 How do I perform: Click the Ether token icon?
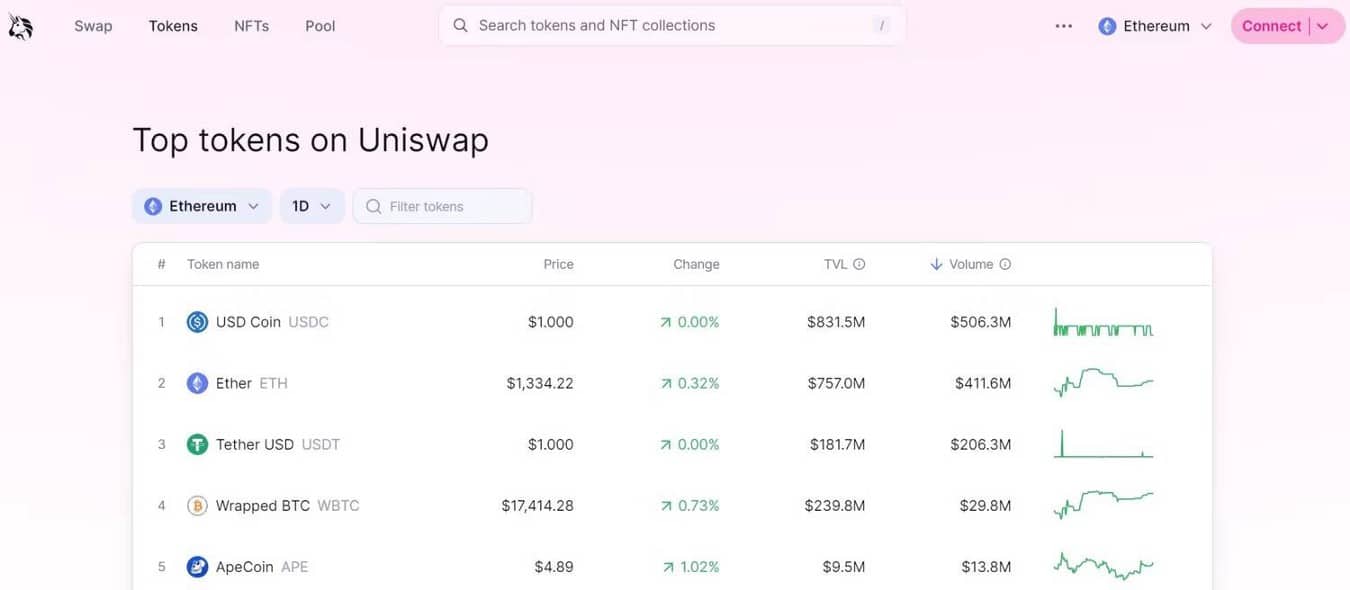pos(196,382)
